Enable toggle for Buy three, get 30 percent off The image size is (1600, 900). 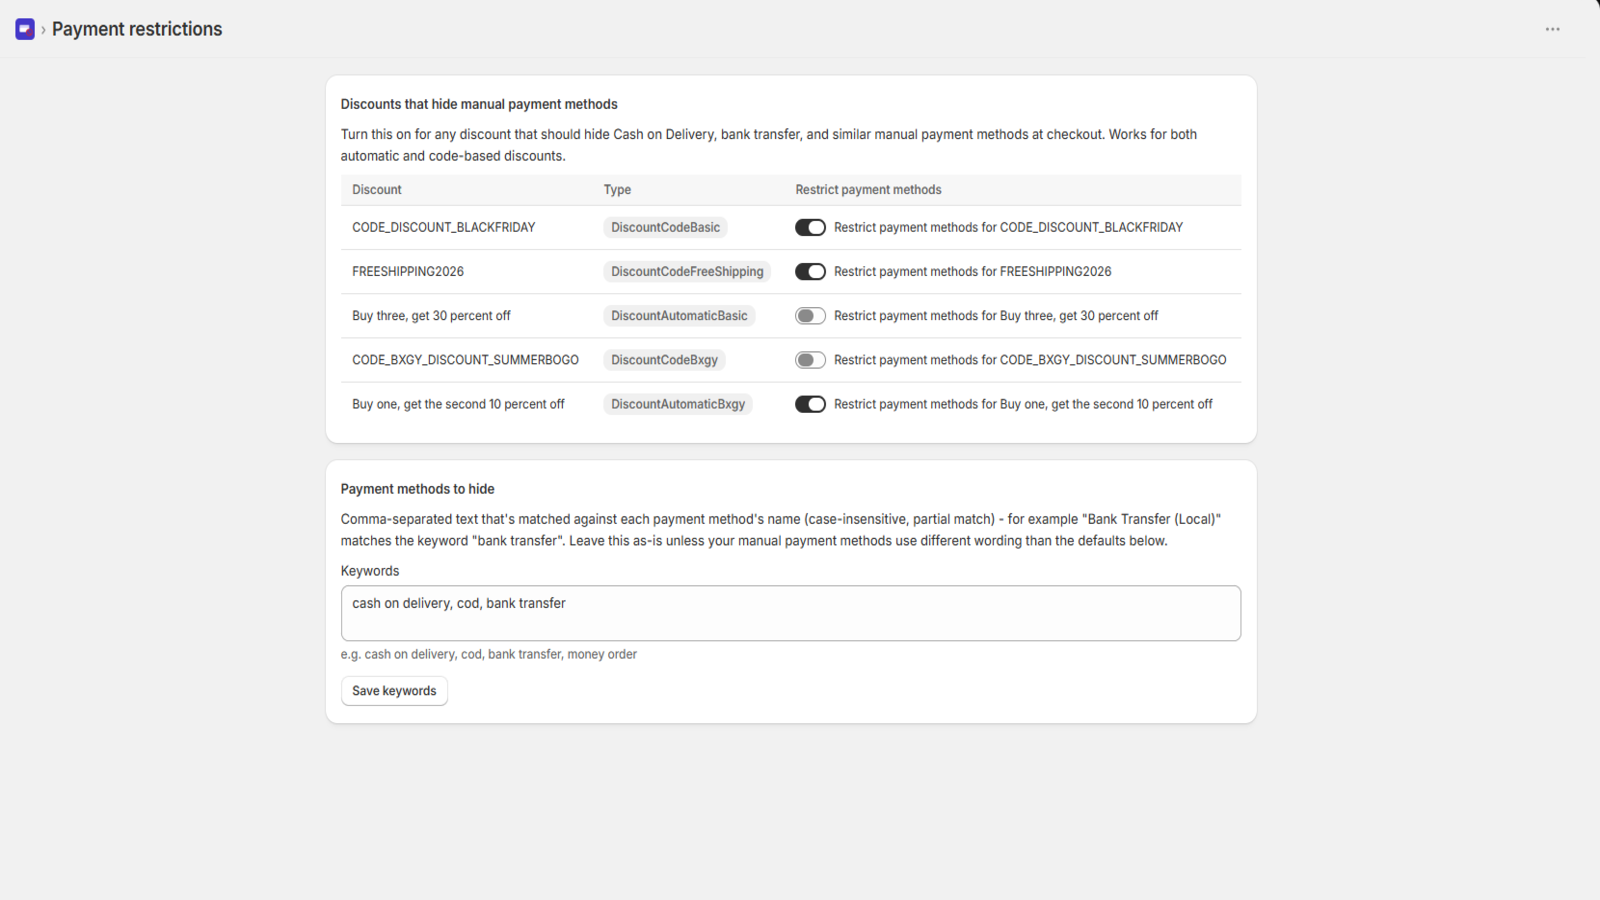pos(810,316)
